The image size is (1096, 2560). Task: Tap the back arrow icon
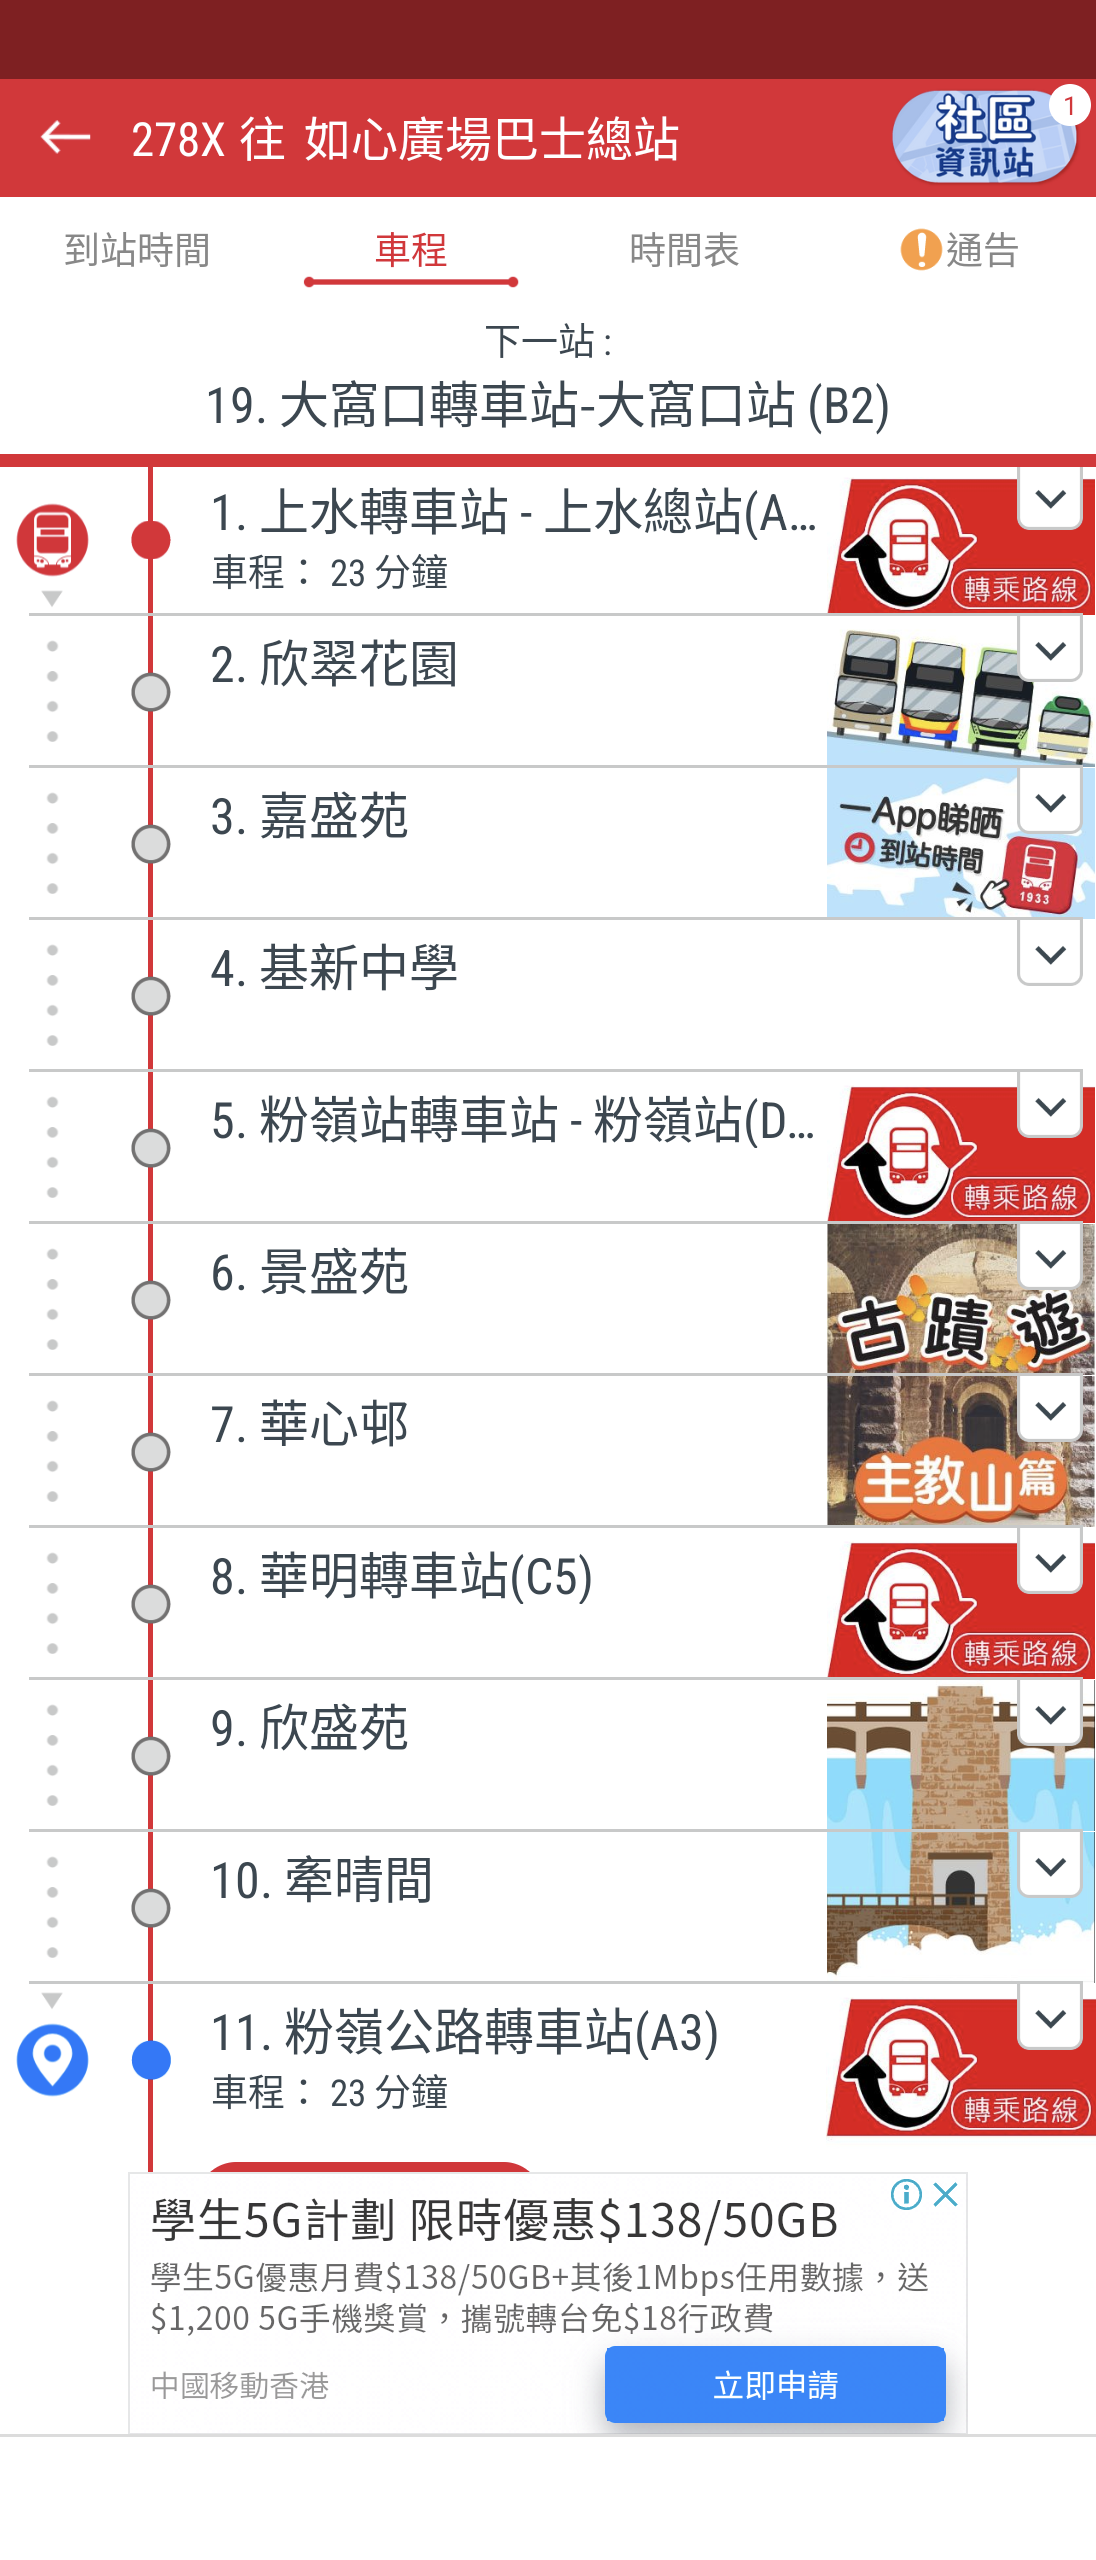tap(65, 137)
